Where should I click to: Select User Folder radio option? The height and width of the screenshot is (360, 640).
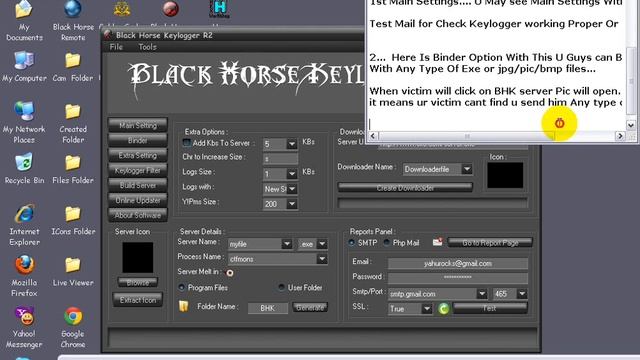[282, 287]
